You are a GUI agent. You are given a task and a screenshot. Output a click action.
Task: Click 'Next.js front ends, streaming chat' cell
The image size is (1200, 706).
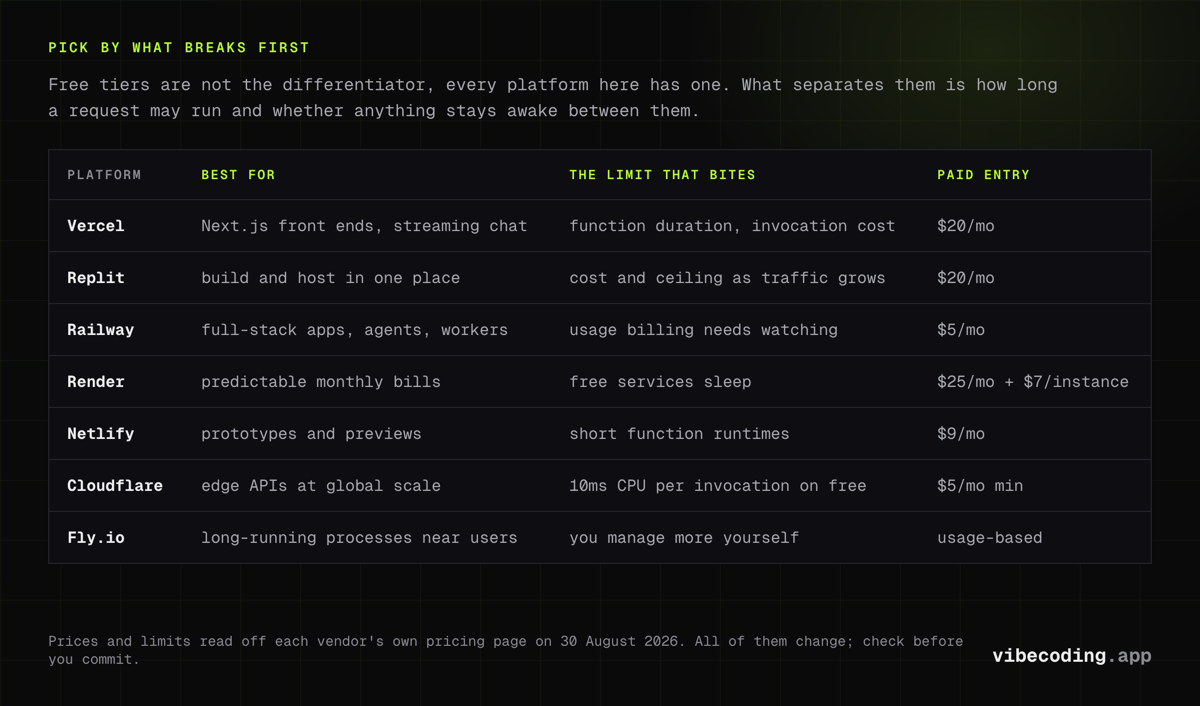click(x=364, y=226)
